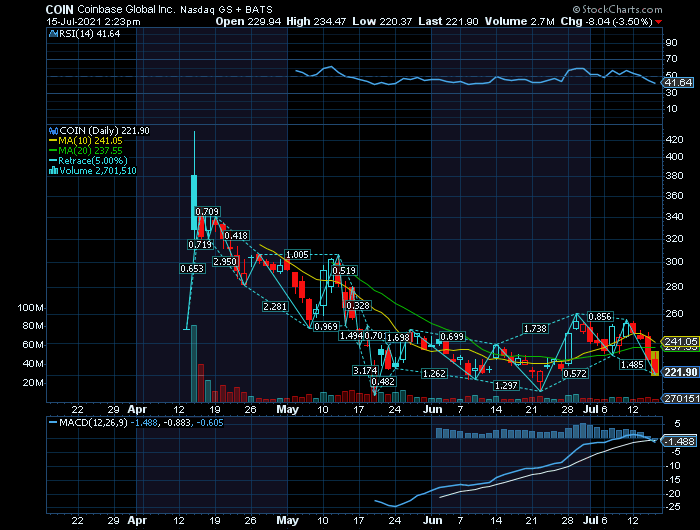Click the 1.005 retracement label
Screen dimensions: 700x530
click(297, 255)
